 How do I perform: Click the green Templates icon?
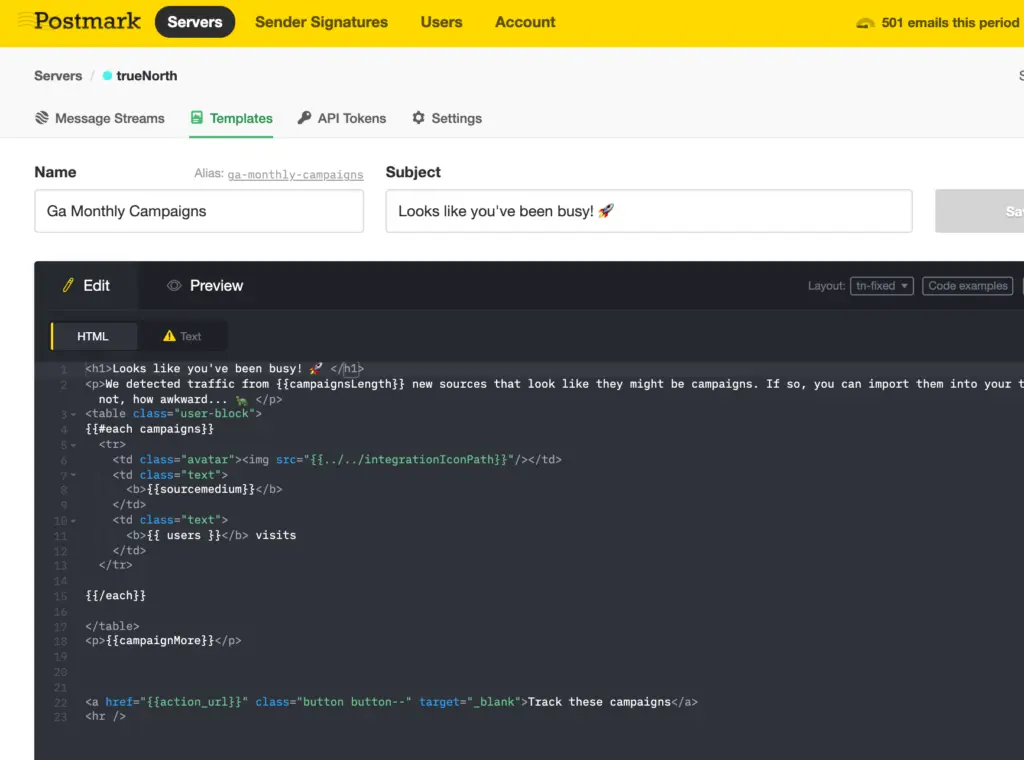pos(197,118)
